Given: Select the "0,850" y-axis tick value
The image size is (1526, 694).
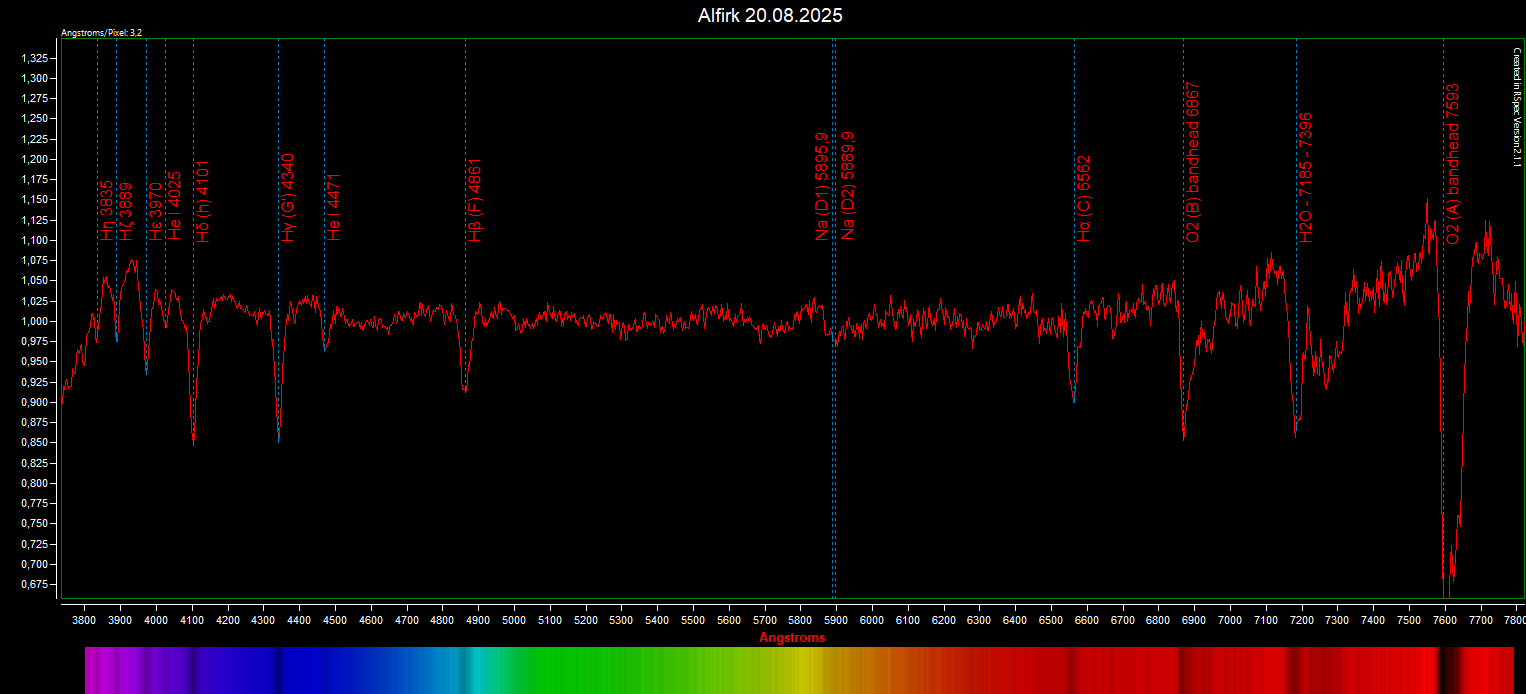Looking at the screenshot, I should tap(34, 443).
